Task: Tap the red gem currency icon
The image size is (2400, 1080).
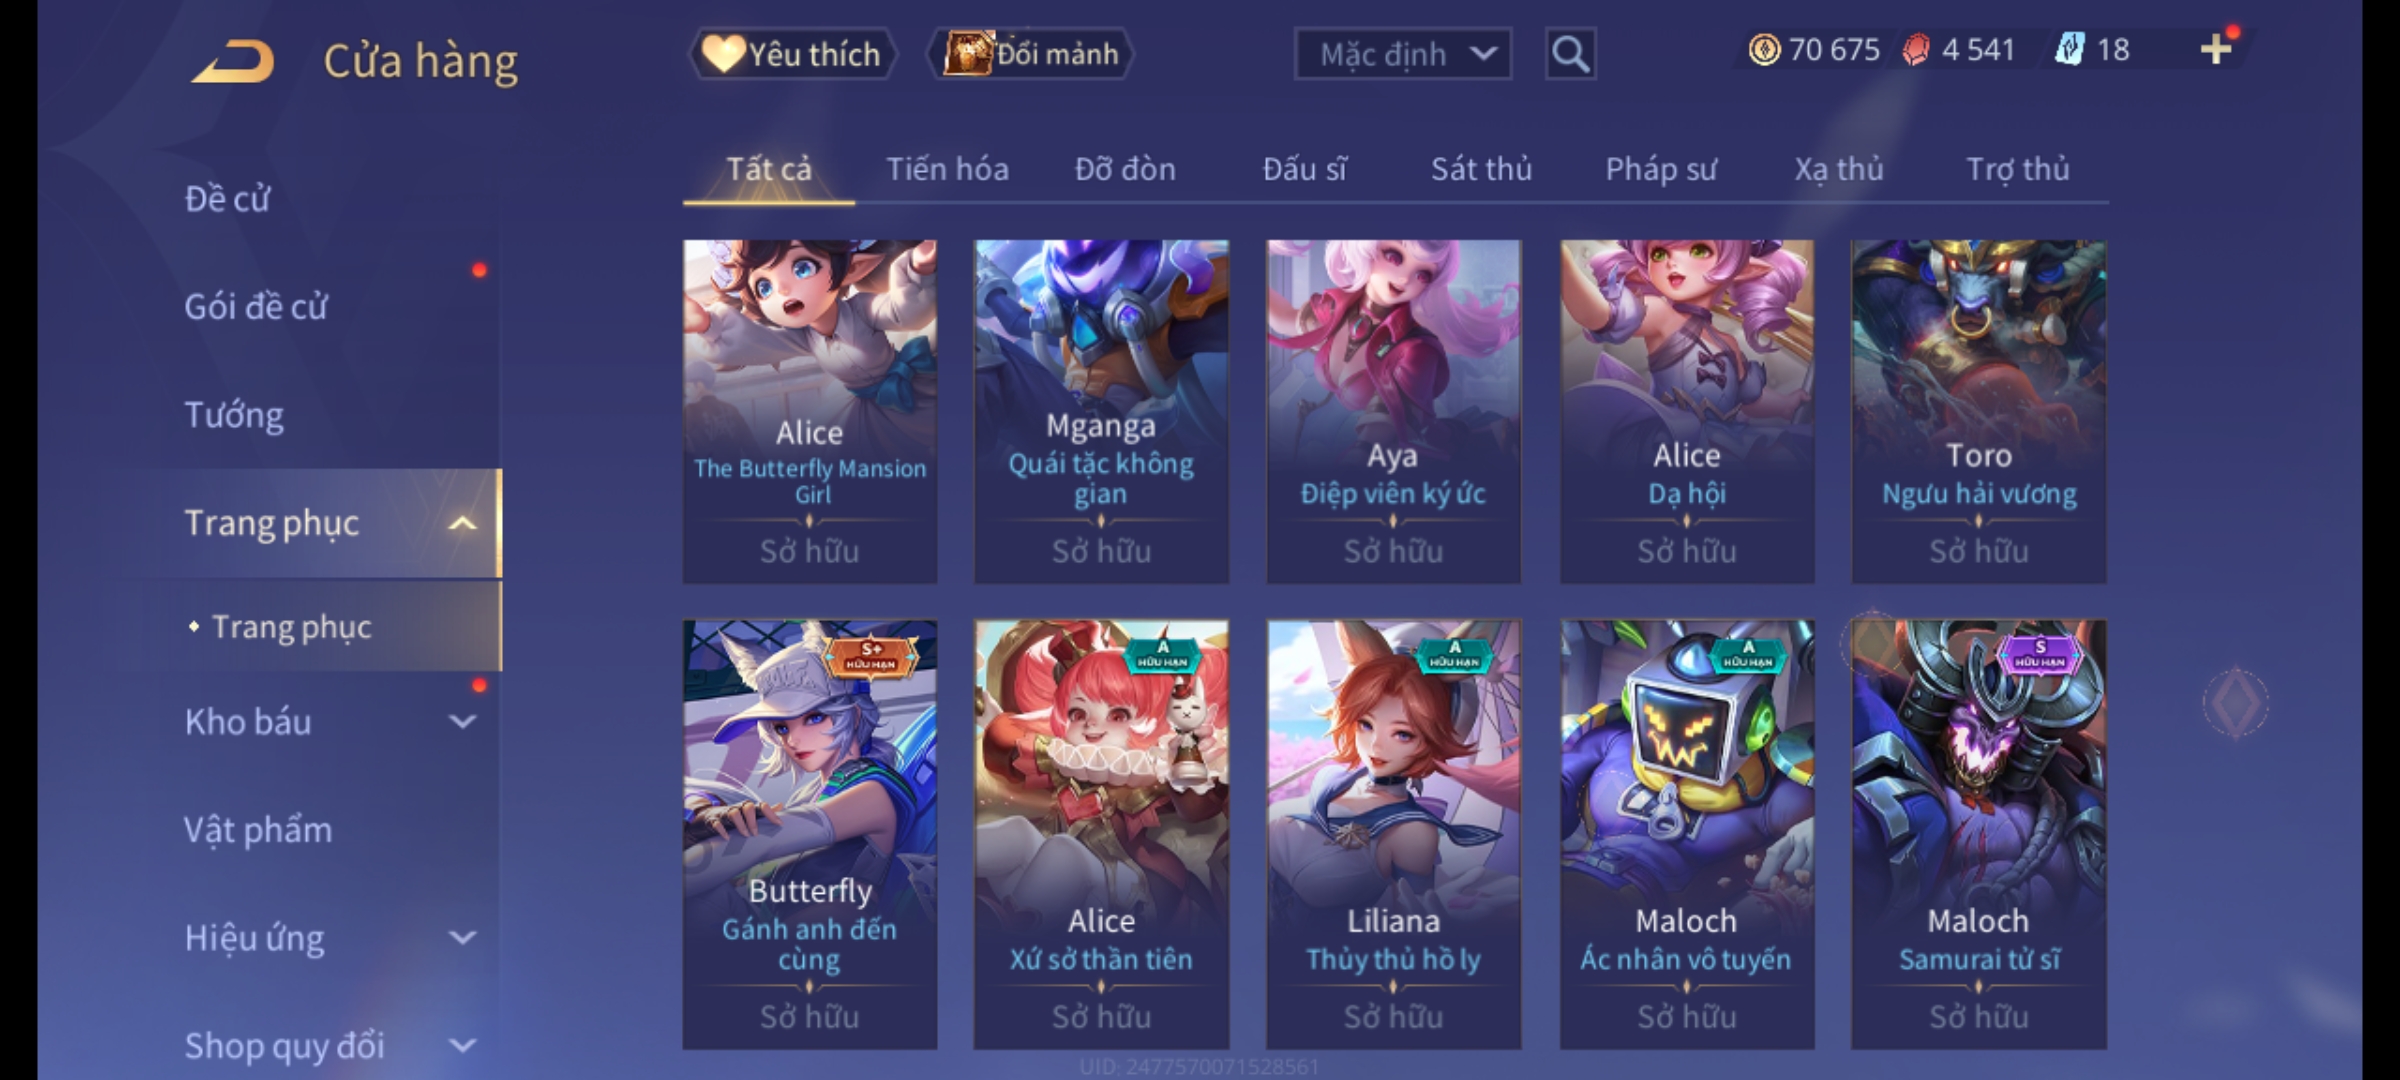Action: (1916, 49)
